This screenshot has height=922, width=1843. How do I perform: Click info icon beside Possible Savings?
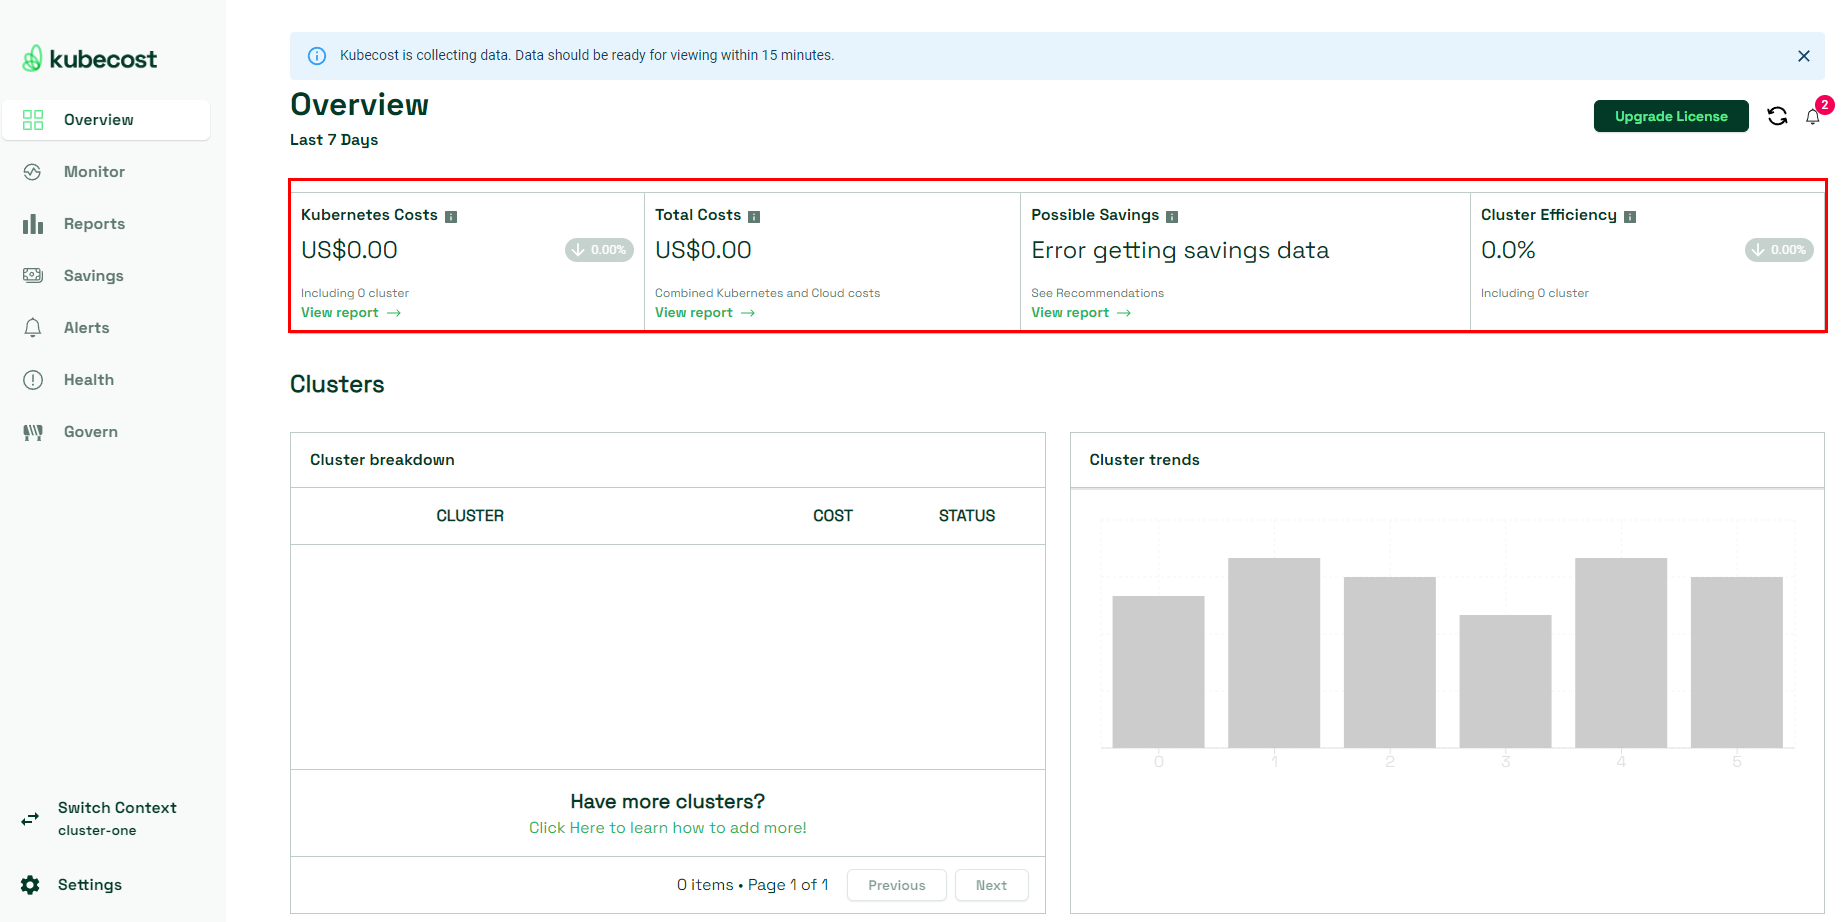(x=1172, y=217)
